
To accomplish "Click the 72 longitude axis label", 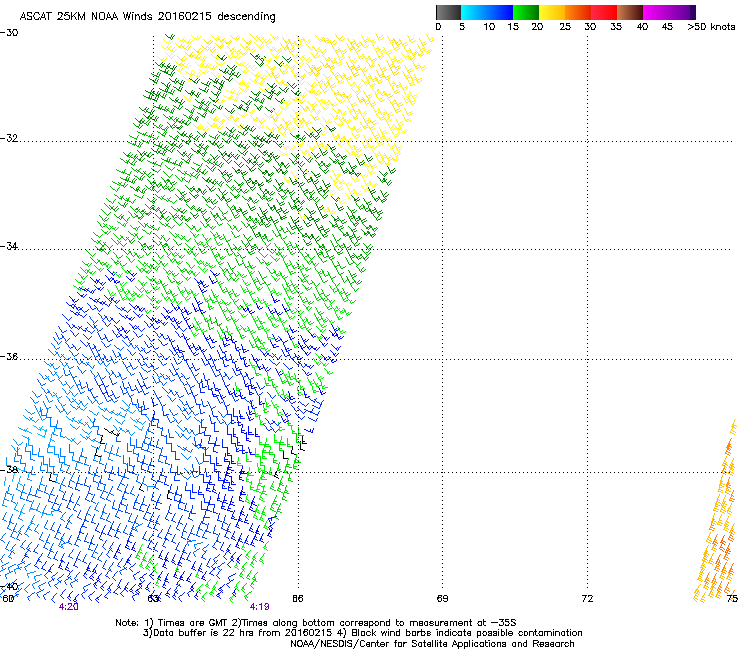I will pos(587,598).
